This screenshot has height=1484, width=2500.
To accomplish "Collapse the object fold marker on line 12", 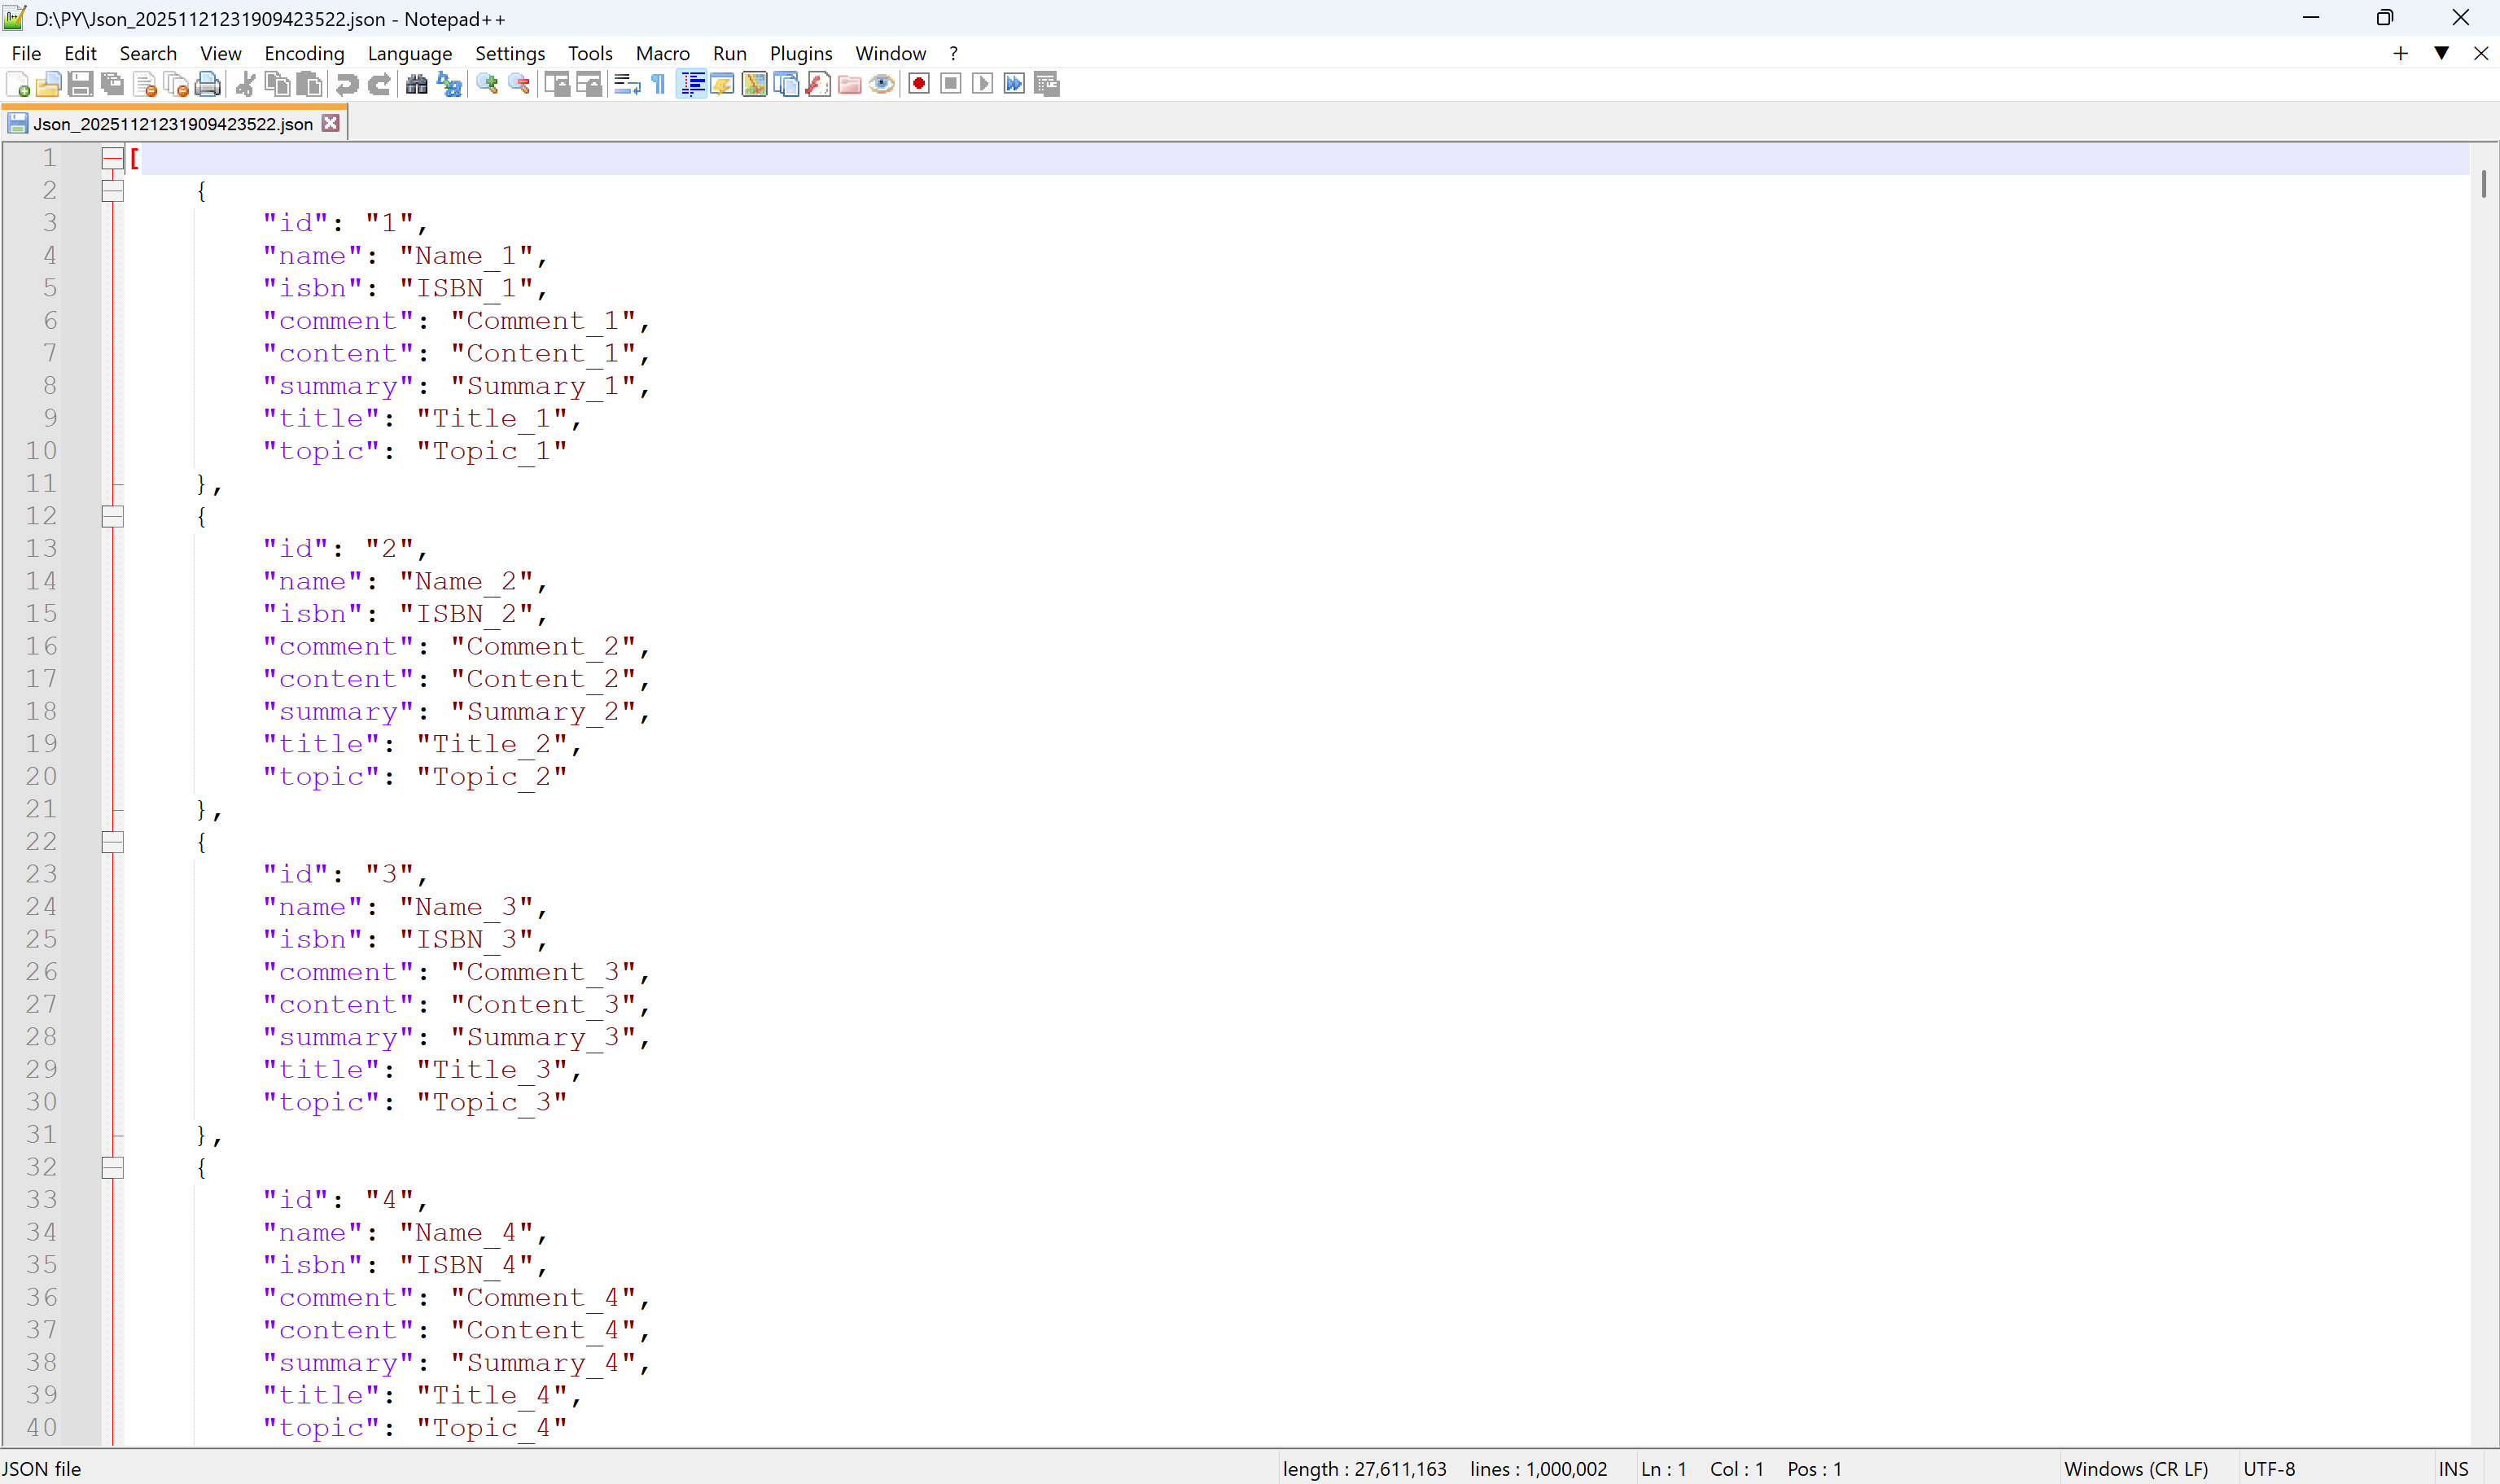I will point(112,516).
